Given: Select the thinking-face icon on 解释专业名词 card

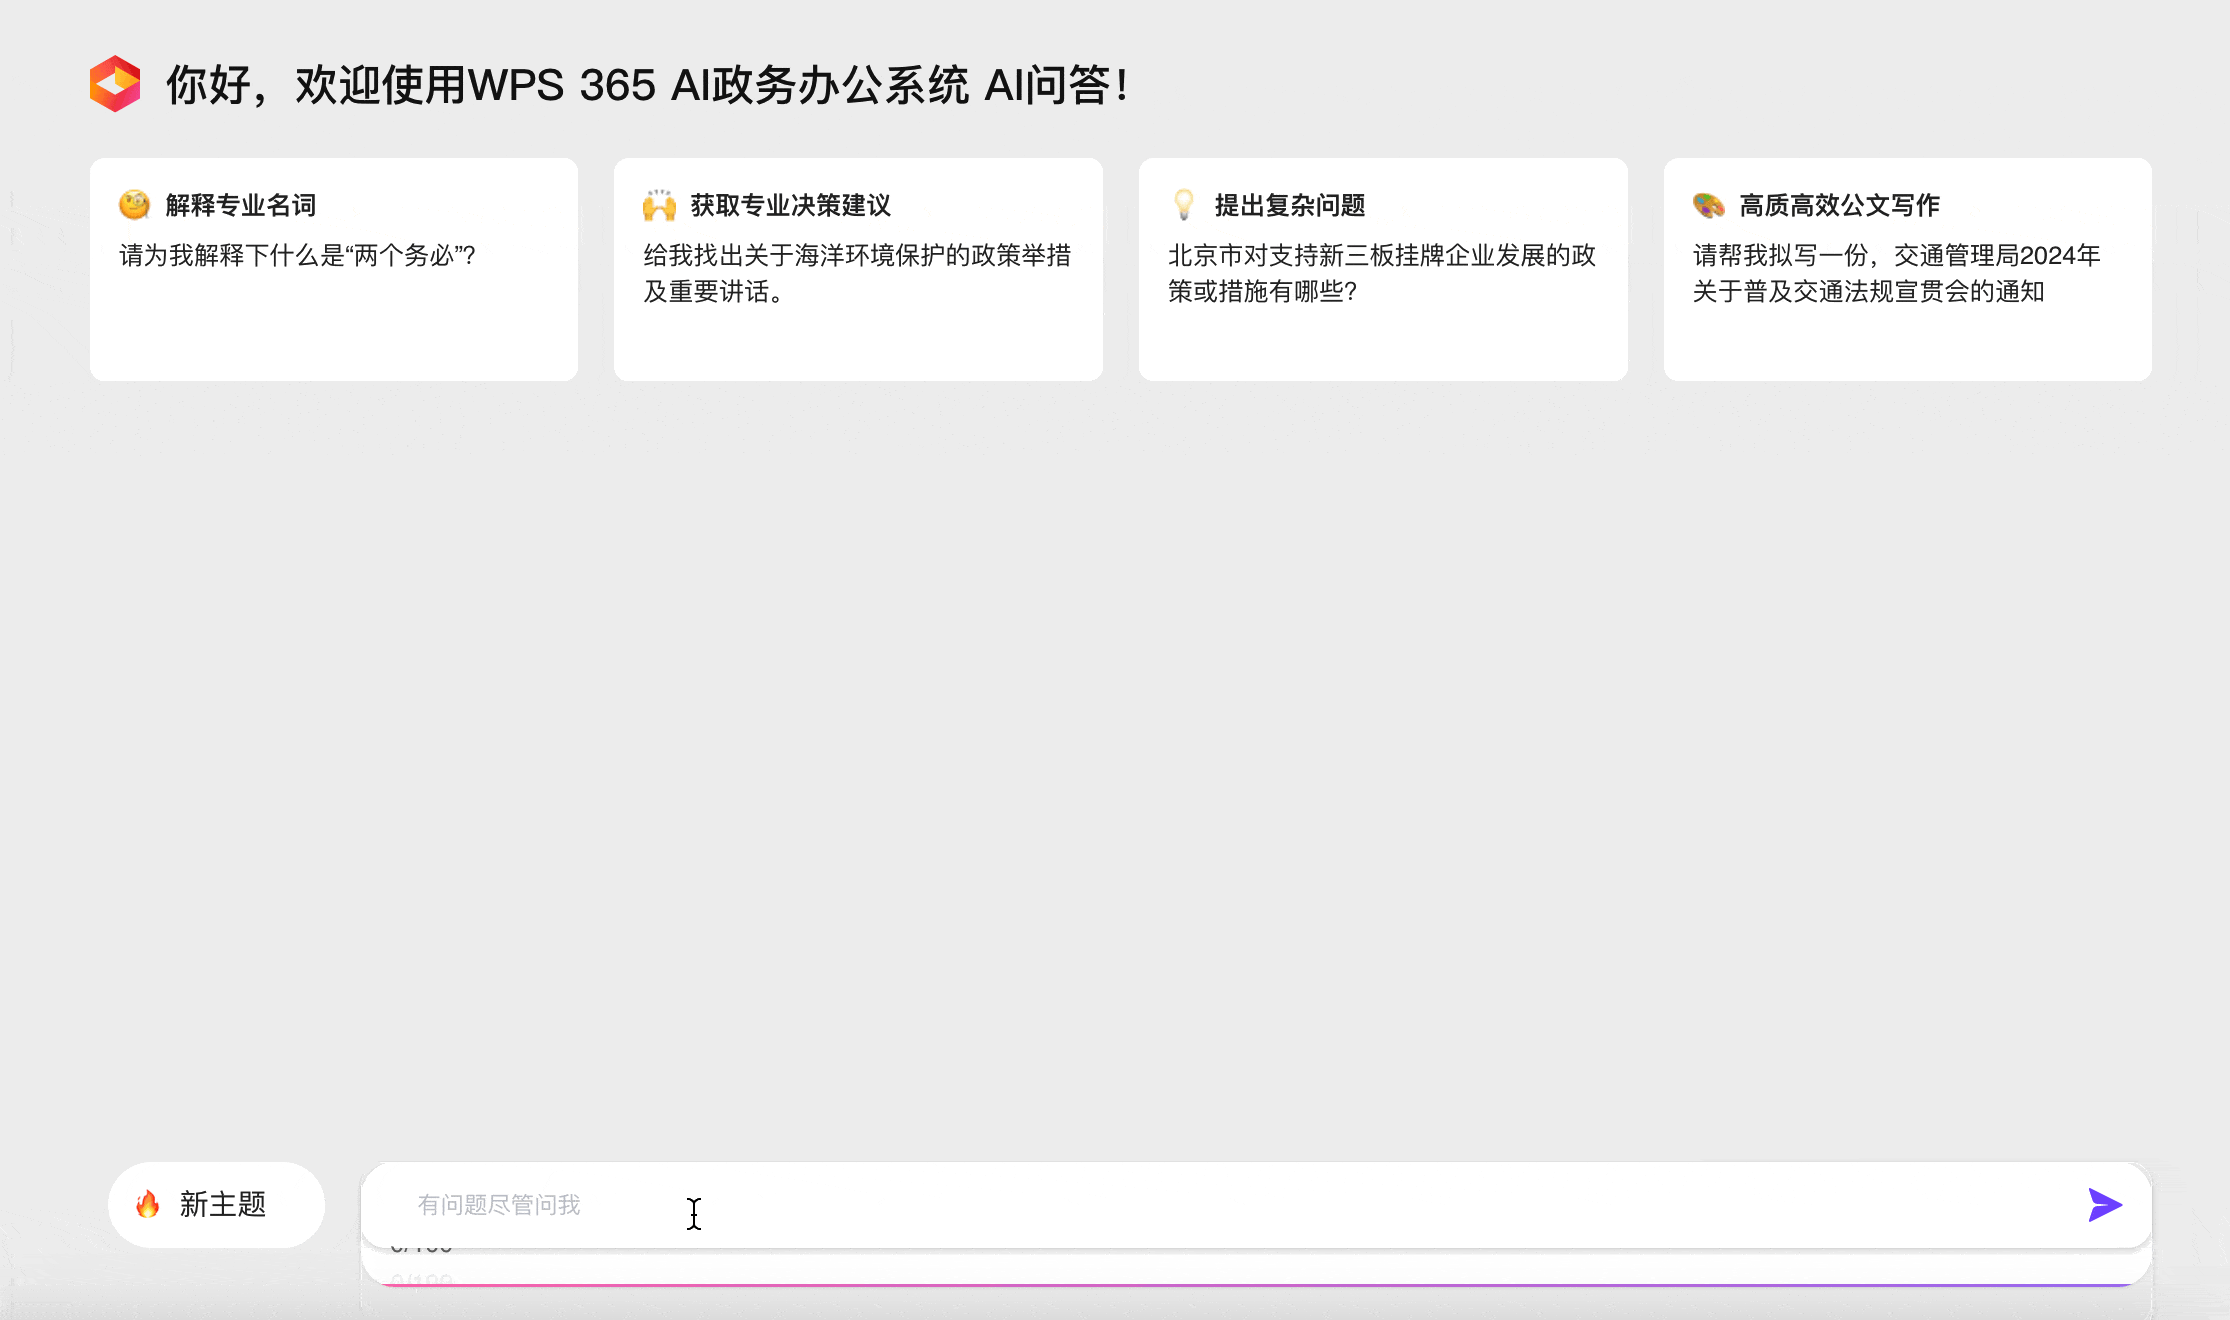Looking at the screenshot, I should click(x=133, y=204).
